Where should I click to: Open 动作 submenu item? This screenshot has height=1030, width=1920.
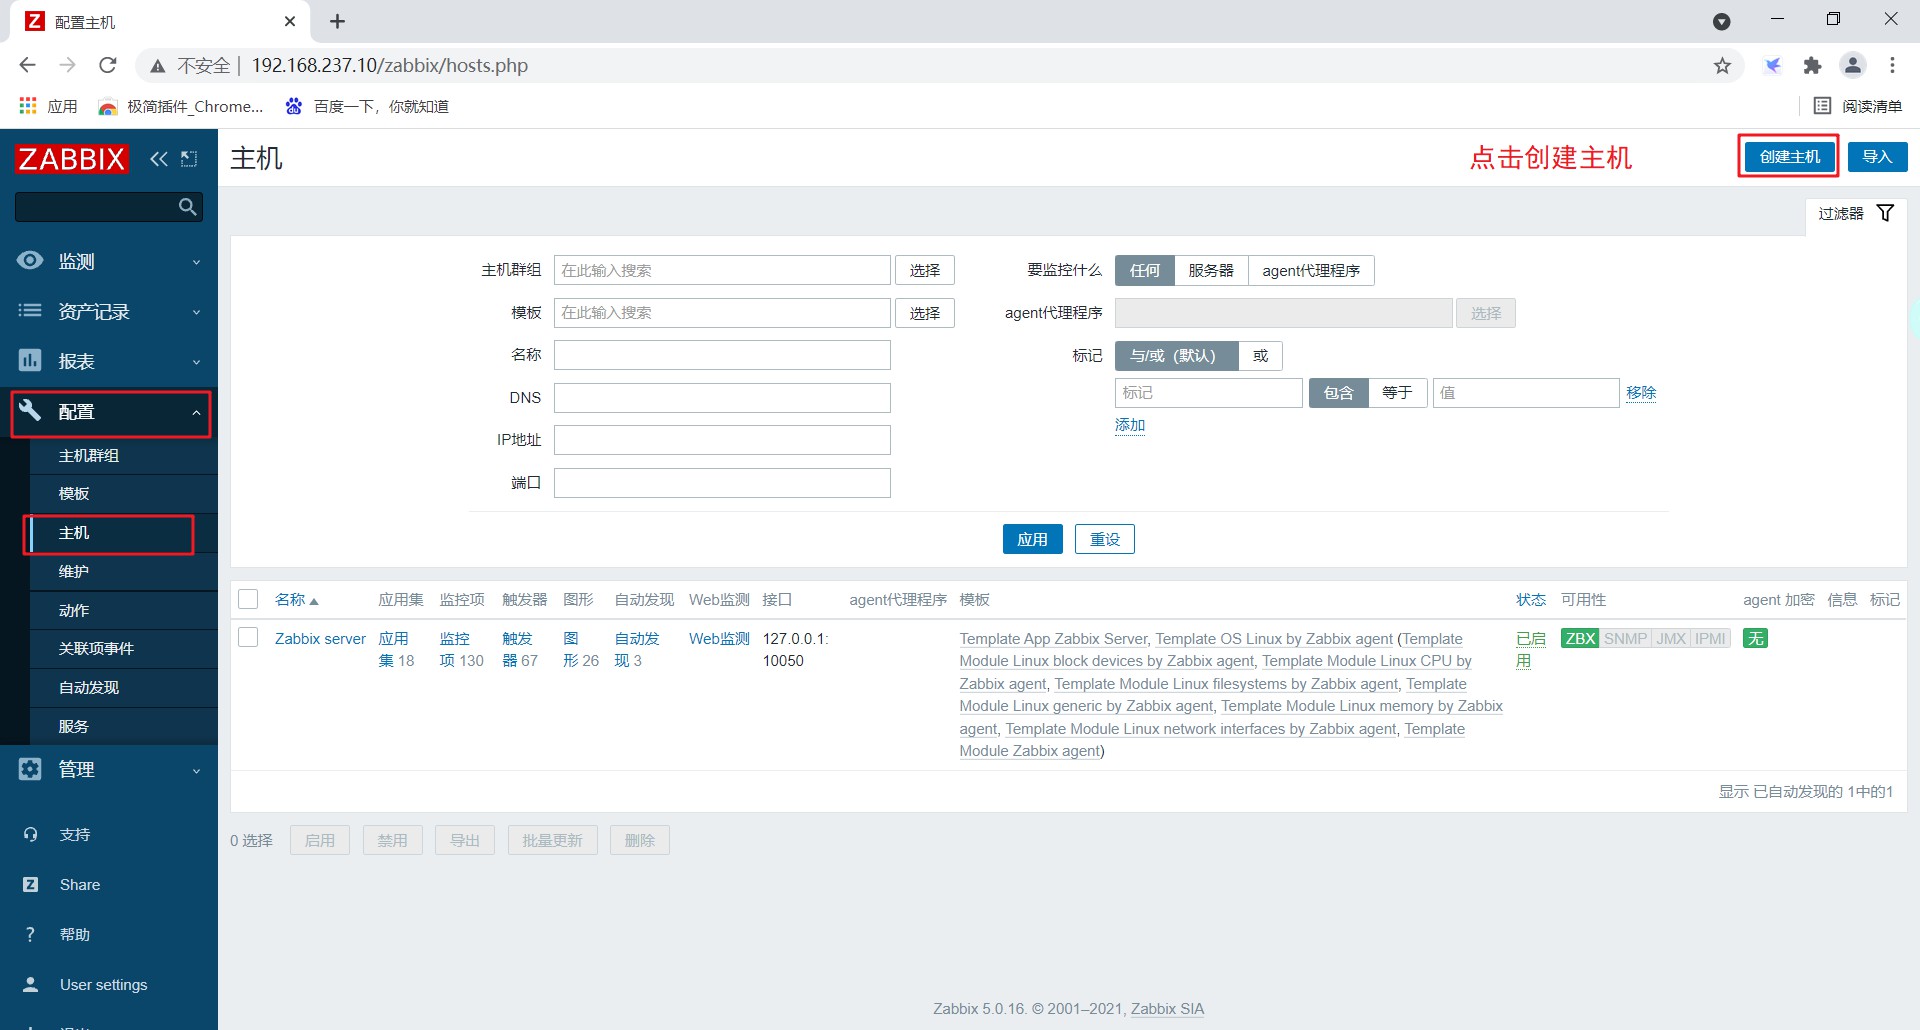124,610
